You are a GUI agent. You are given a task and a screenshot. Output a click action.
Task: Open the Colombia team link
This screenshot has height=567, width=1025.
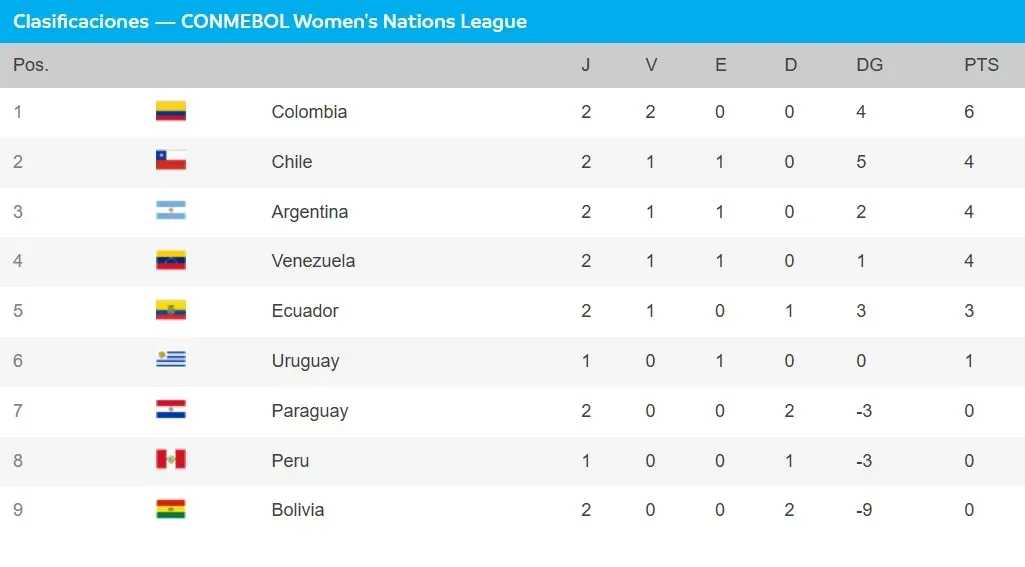[x=309, y=112]
